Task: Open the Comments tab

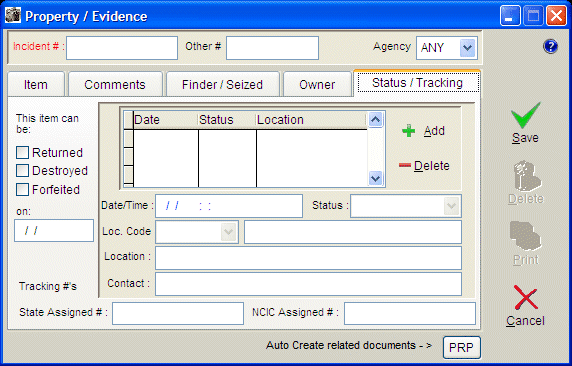Action: (115, 84)
